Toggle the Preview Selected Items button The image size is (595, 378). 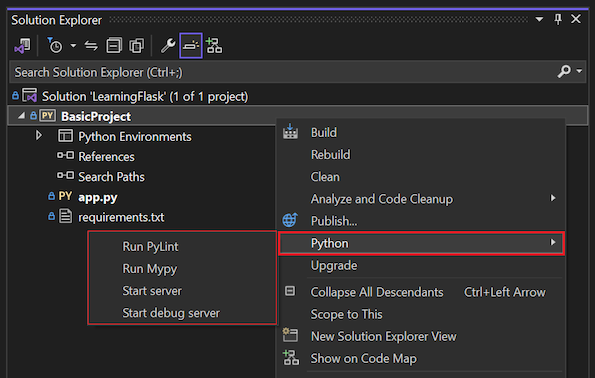pyautogui.click(x=191, y=46)
